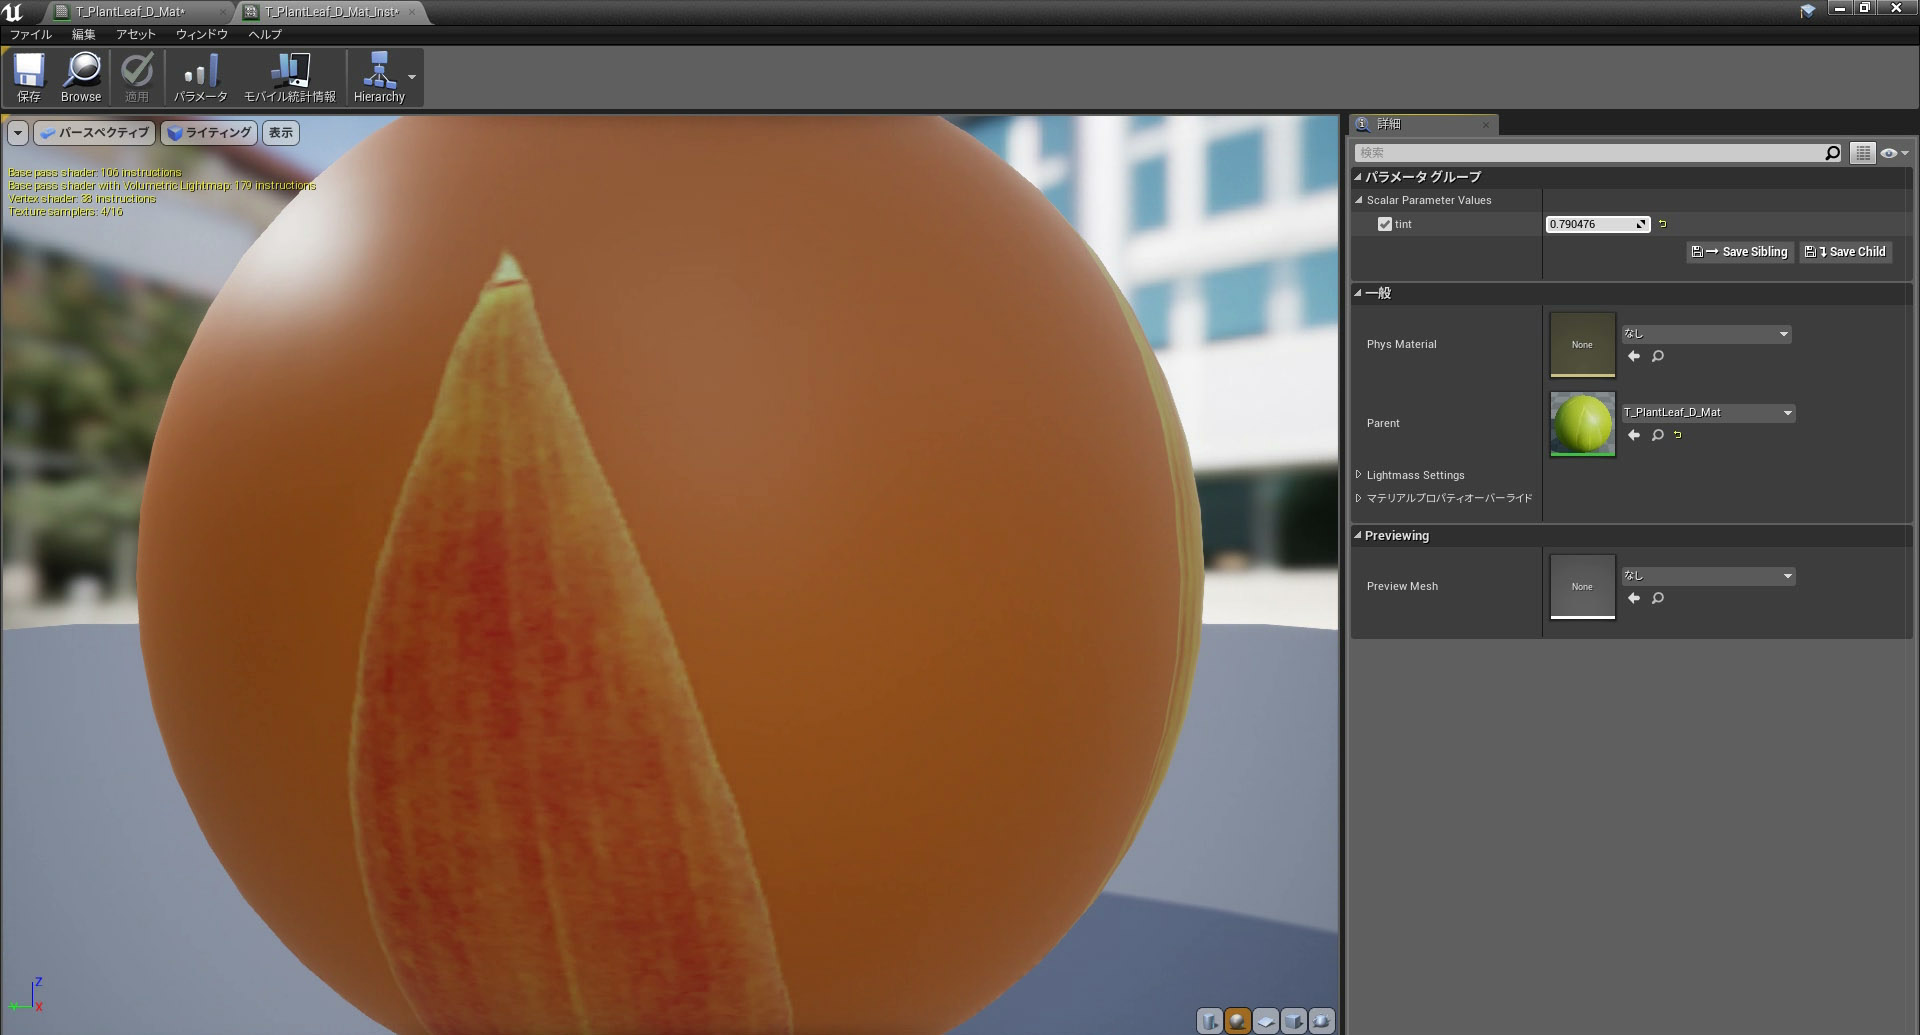Expand the Lightmass Settings section

point(1415,475)
